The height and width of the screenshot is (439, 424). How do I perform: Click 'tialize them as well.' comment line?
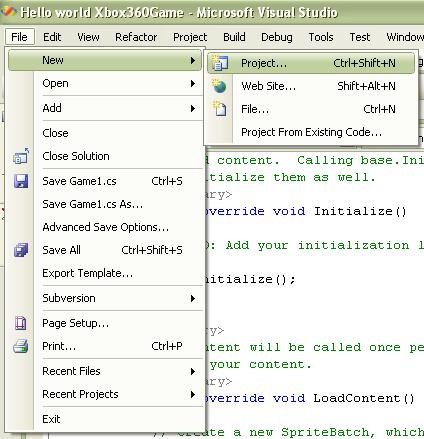pyautogui.click(x=290, y=178)
